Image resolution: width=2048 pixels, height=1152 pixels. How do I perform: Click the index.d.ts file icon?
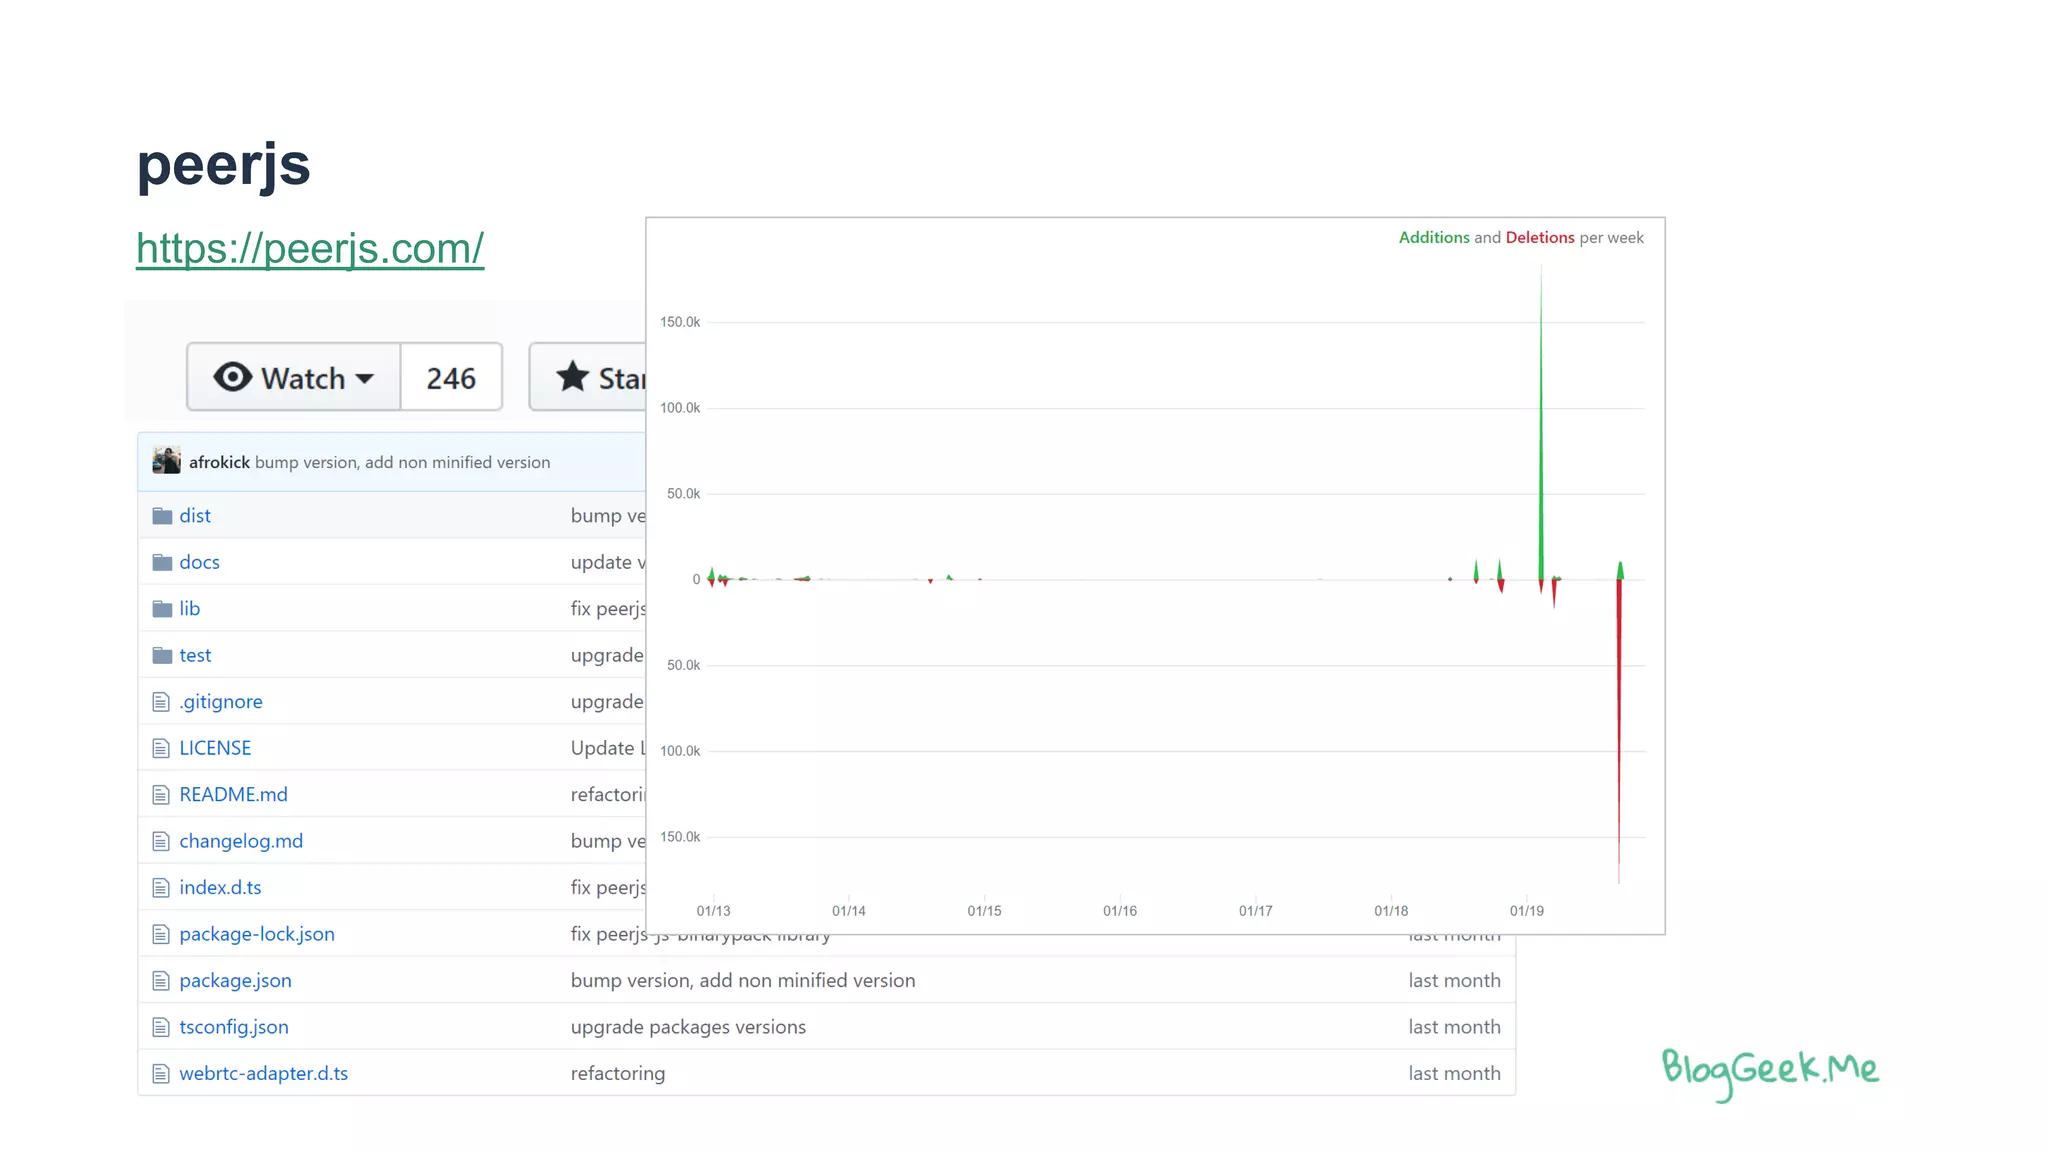[x=161, y=888]
